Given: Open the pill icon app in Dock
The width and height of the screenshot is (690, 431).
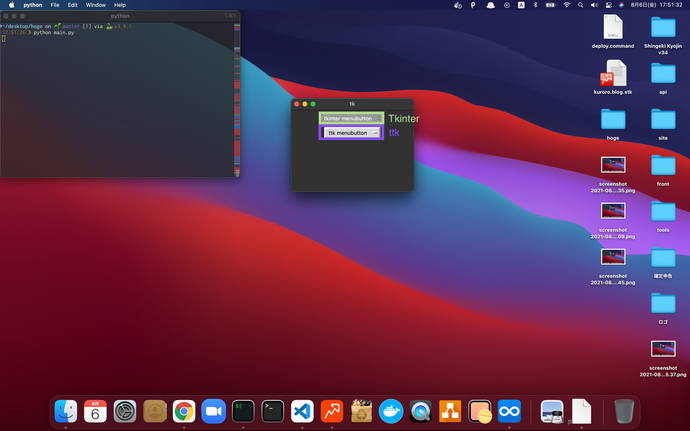Looking at the screenshot, I should pos(480,411).
